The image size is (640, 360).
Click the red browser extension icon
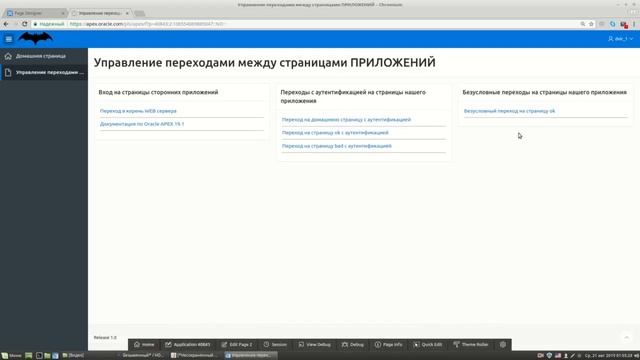tap(624, 24)
